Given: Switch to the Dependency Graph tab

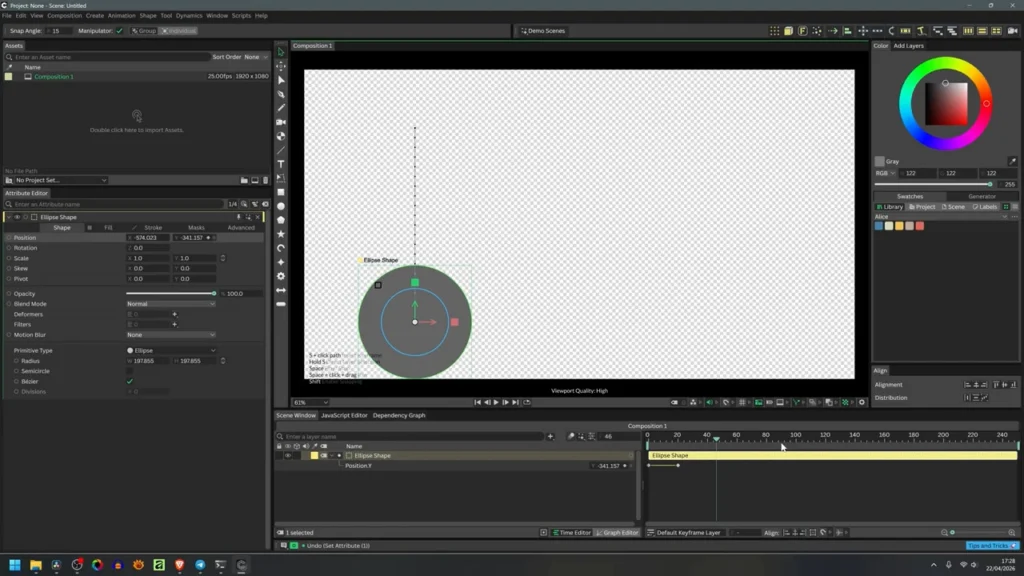Looking at the screenshot, I should (x=399, y=415).
